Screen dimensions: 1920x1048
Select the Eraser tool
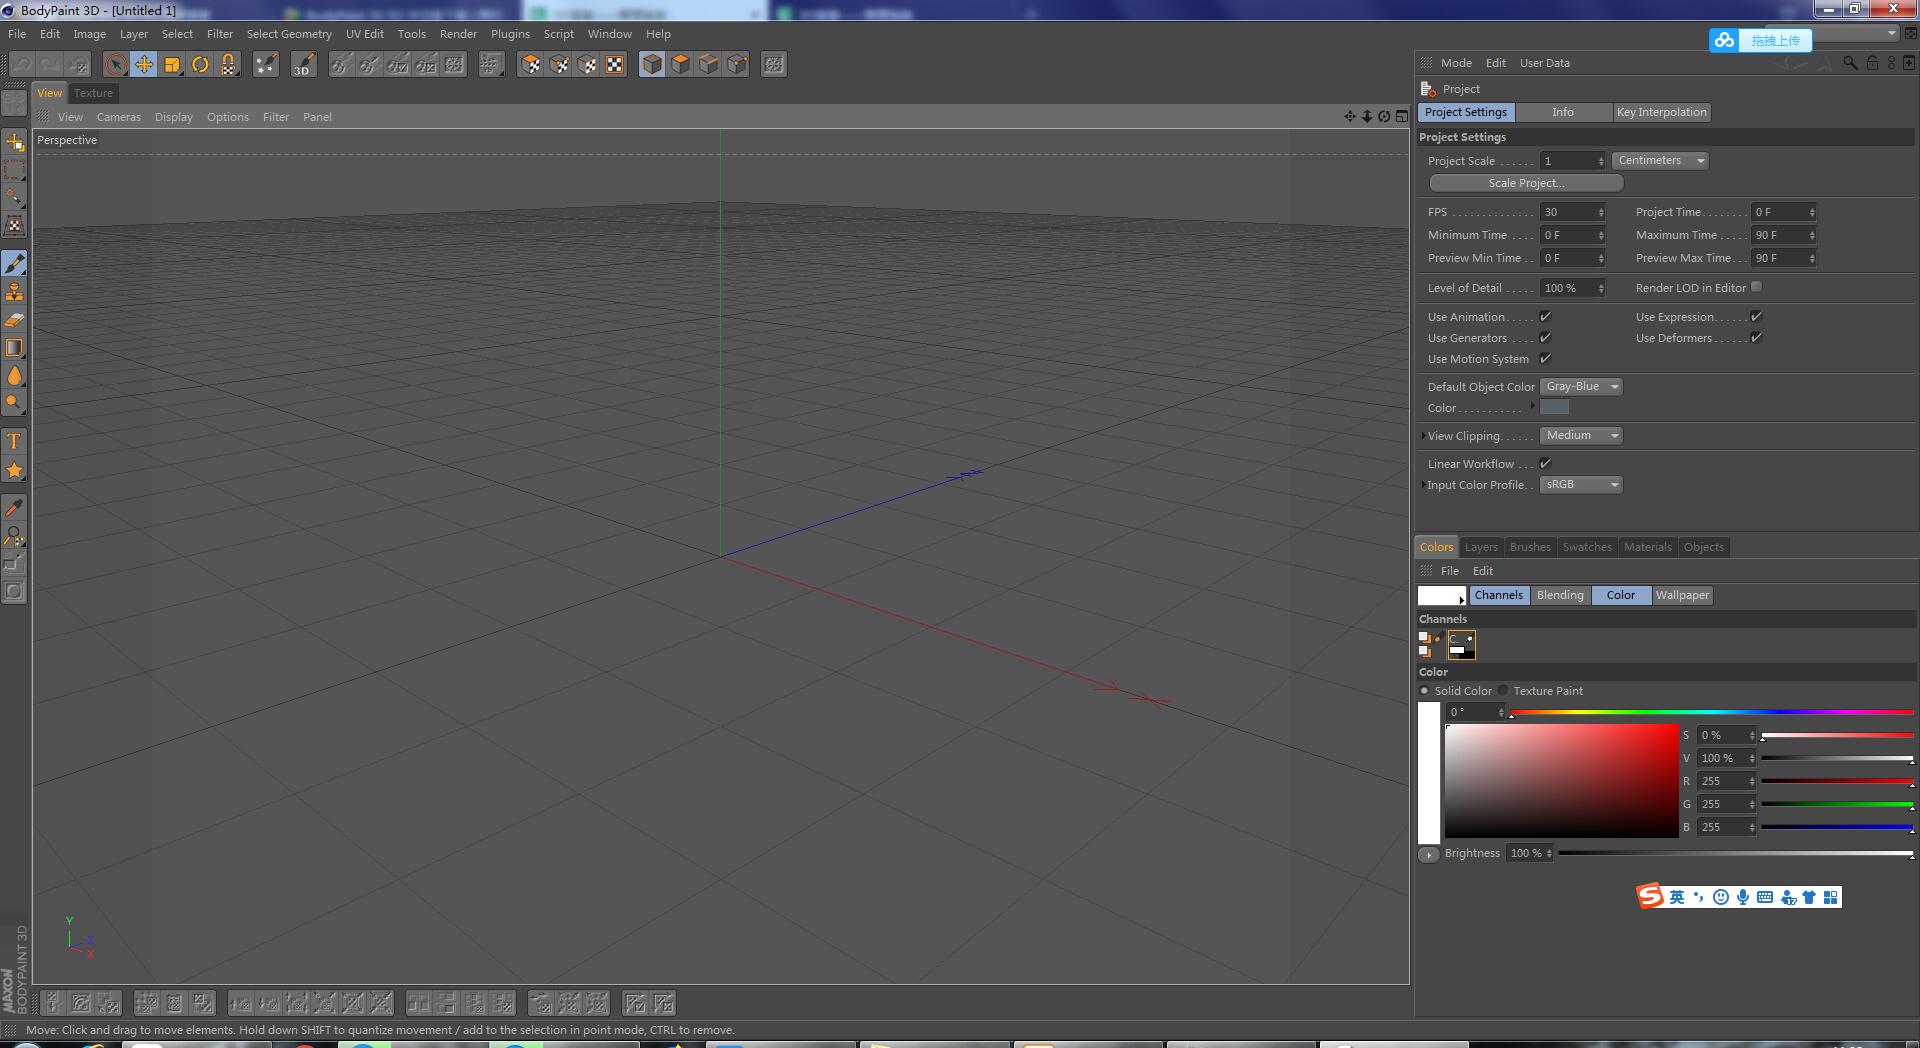(x=15, y=320)
